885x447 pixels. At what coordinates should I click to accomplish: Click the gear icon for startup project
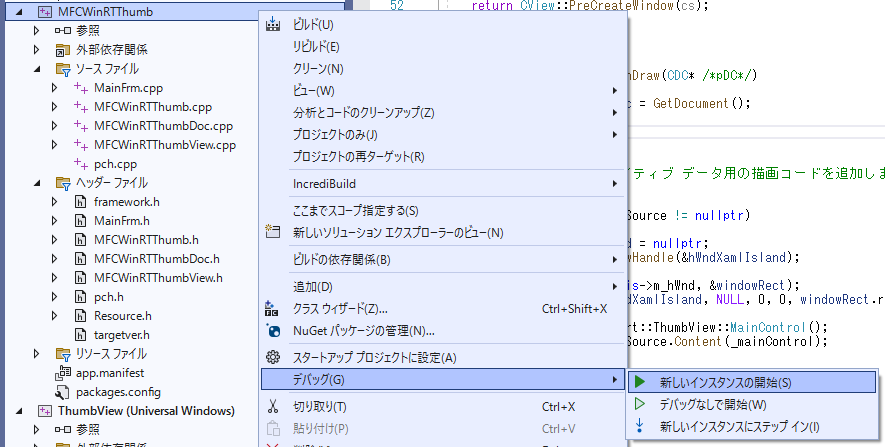[273, 357]
